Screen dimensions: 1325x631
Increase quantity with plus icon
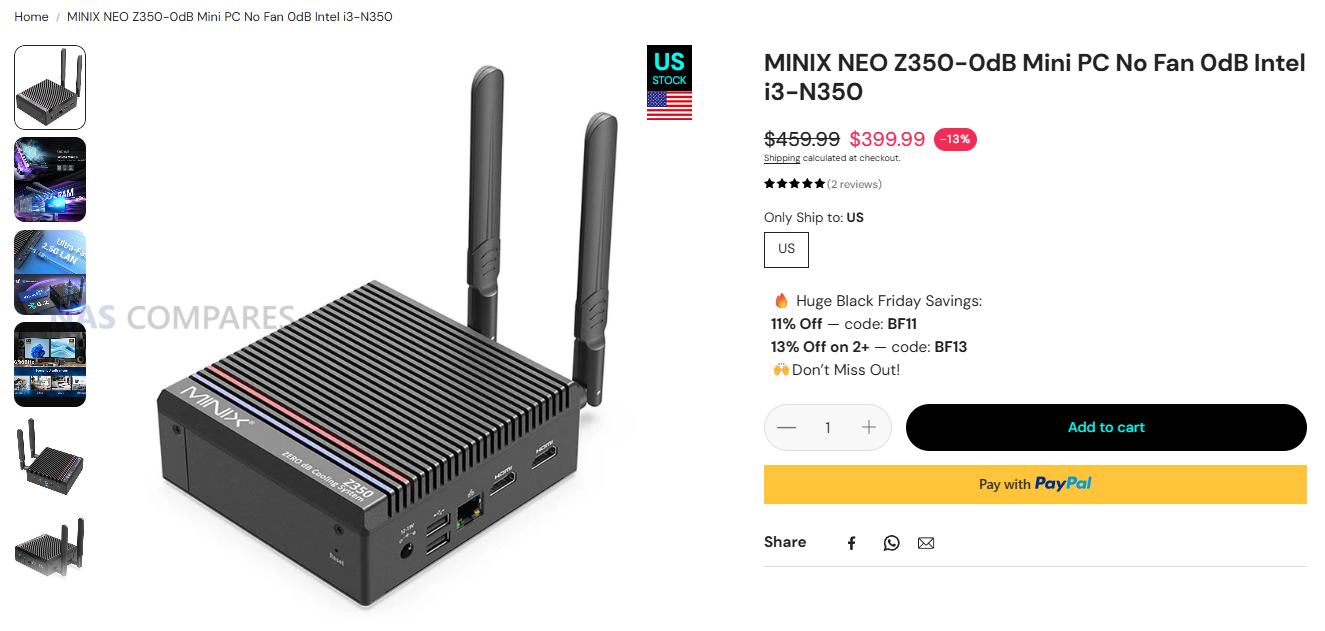point(869,428)
